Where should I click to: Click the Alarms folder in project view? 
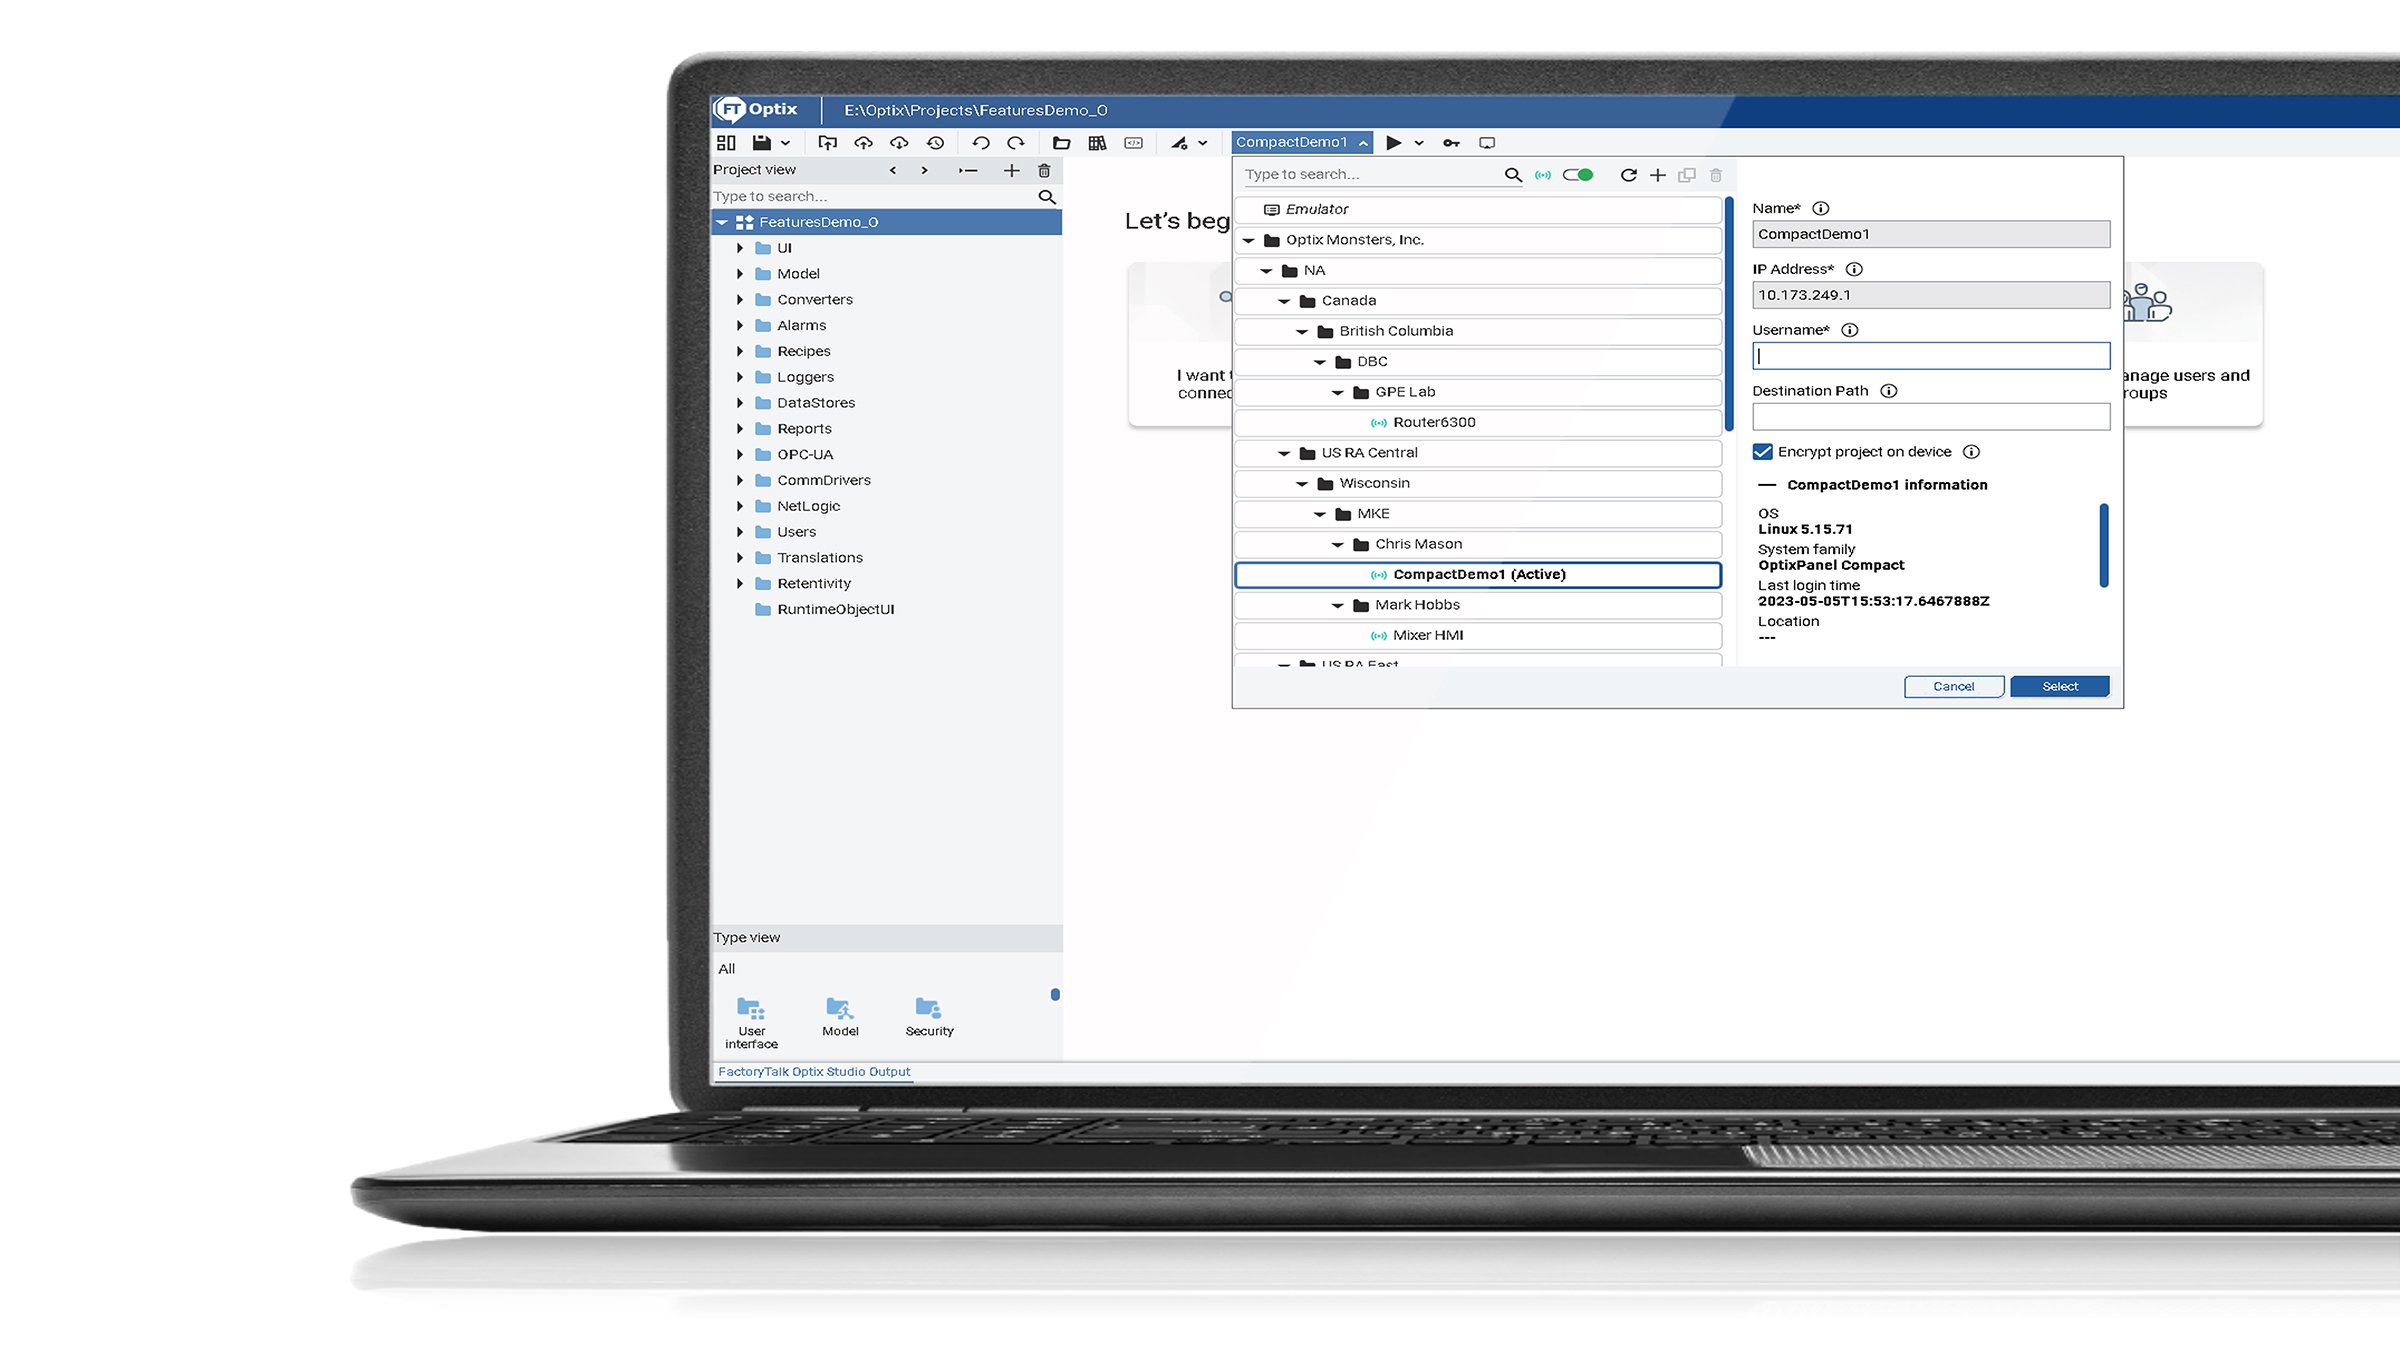(801, 325)
